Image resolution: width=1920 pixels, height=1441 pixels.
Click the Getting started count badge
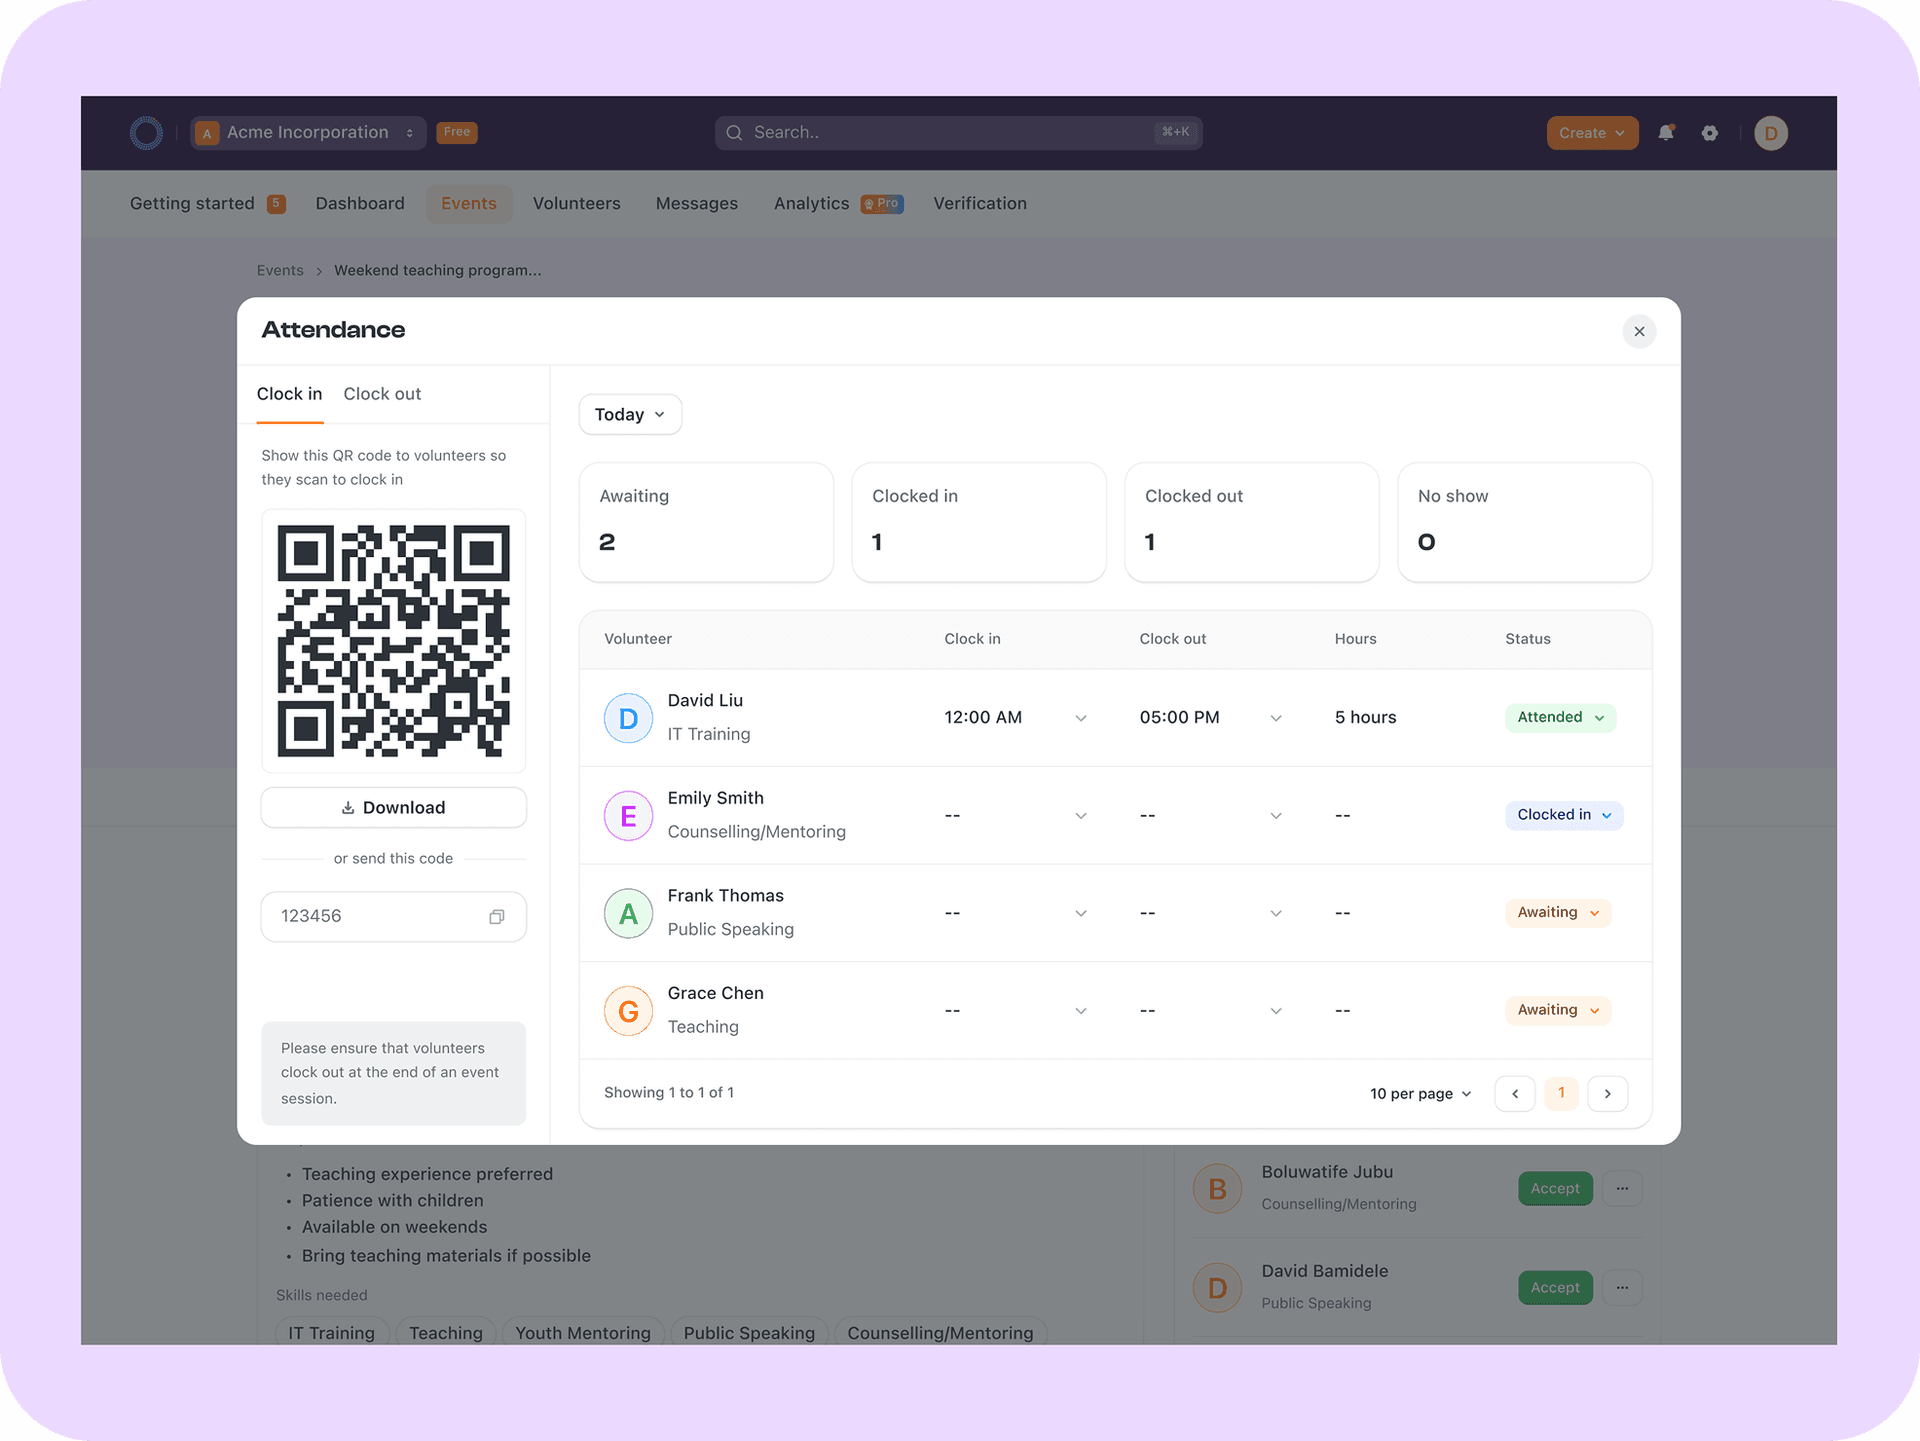pyautogui.click(x=276, y=204)
